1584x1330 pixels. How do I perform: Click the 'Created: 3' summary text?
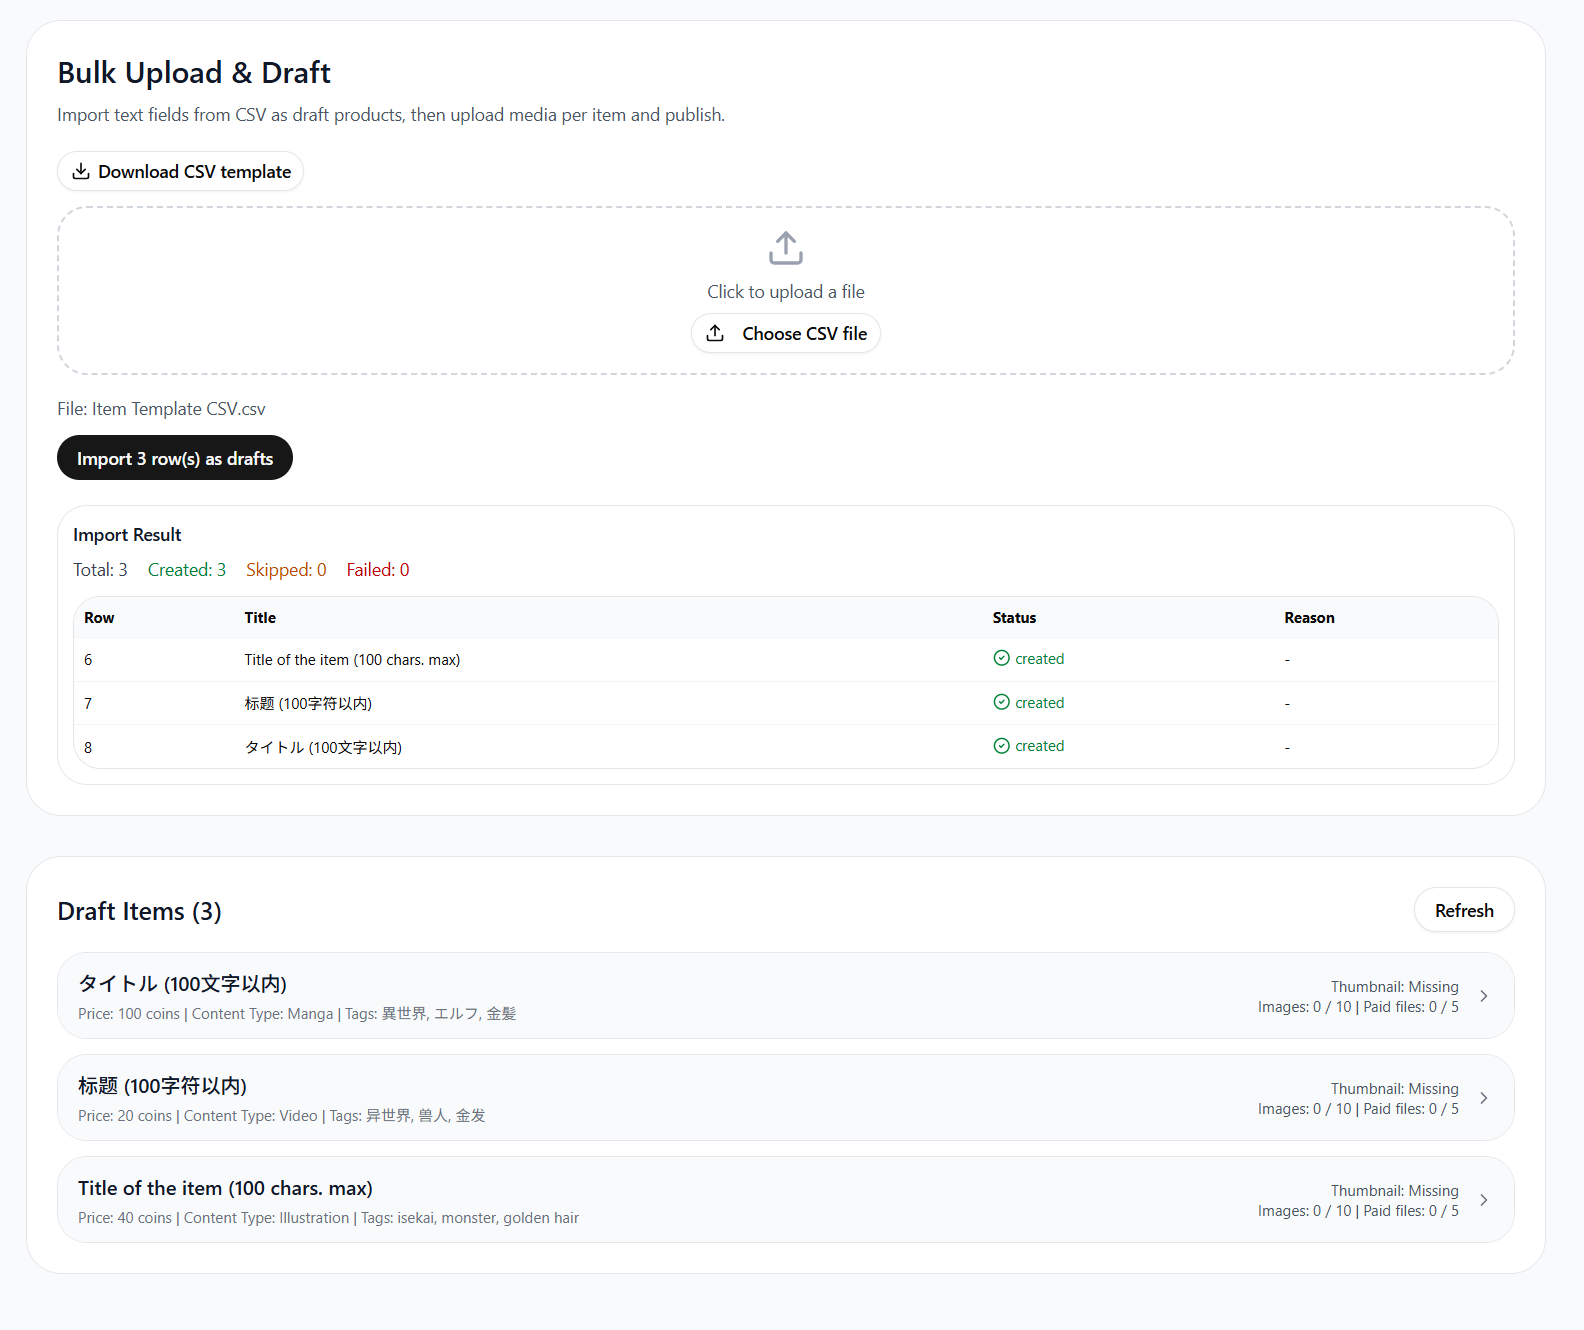pos(187,570)
